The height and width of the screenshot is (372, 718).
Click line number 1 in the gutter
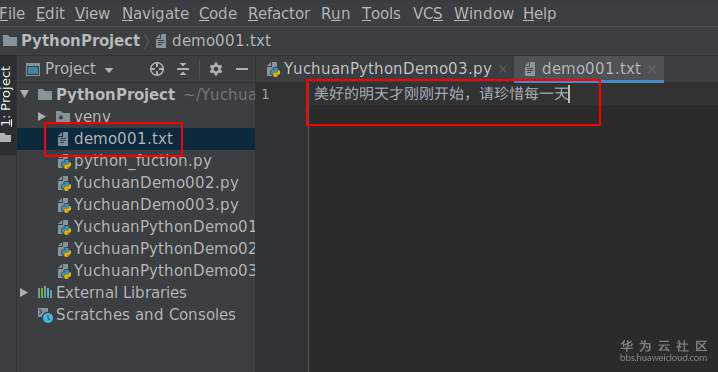[265, 95]
